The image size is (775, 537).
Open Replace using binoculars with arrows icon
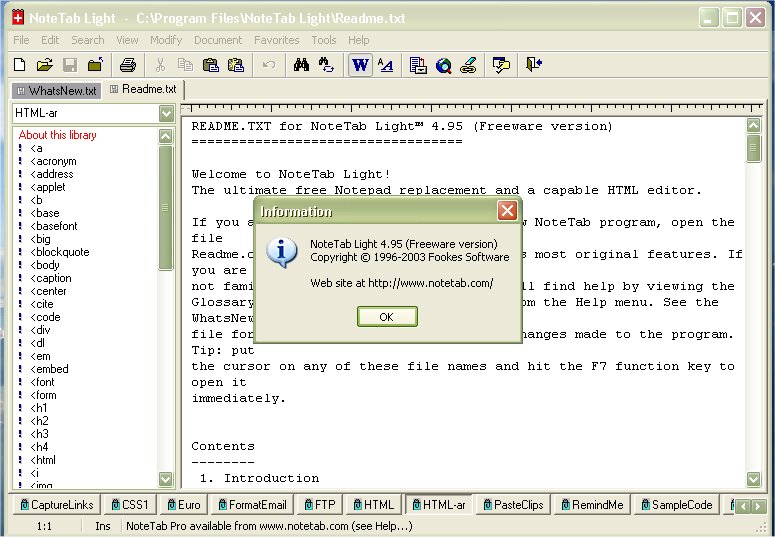click(326, 65)
